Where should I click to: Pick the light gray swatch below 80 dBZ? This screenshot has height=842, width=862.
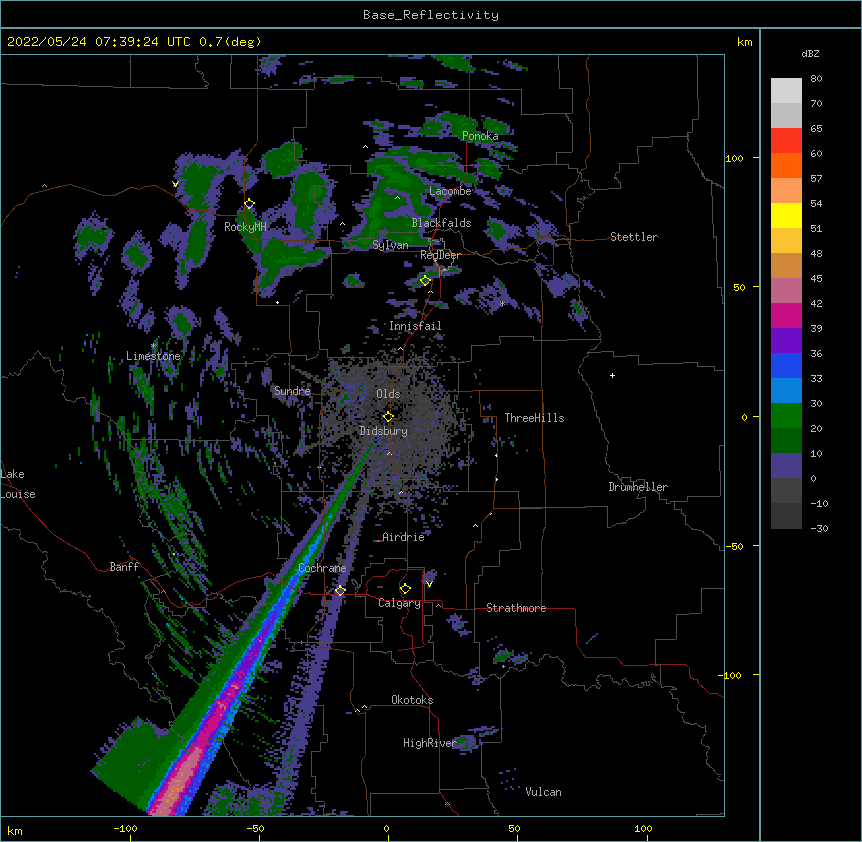point(786,91)
